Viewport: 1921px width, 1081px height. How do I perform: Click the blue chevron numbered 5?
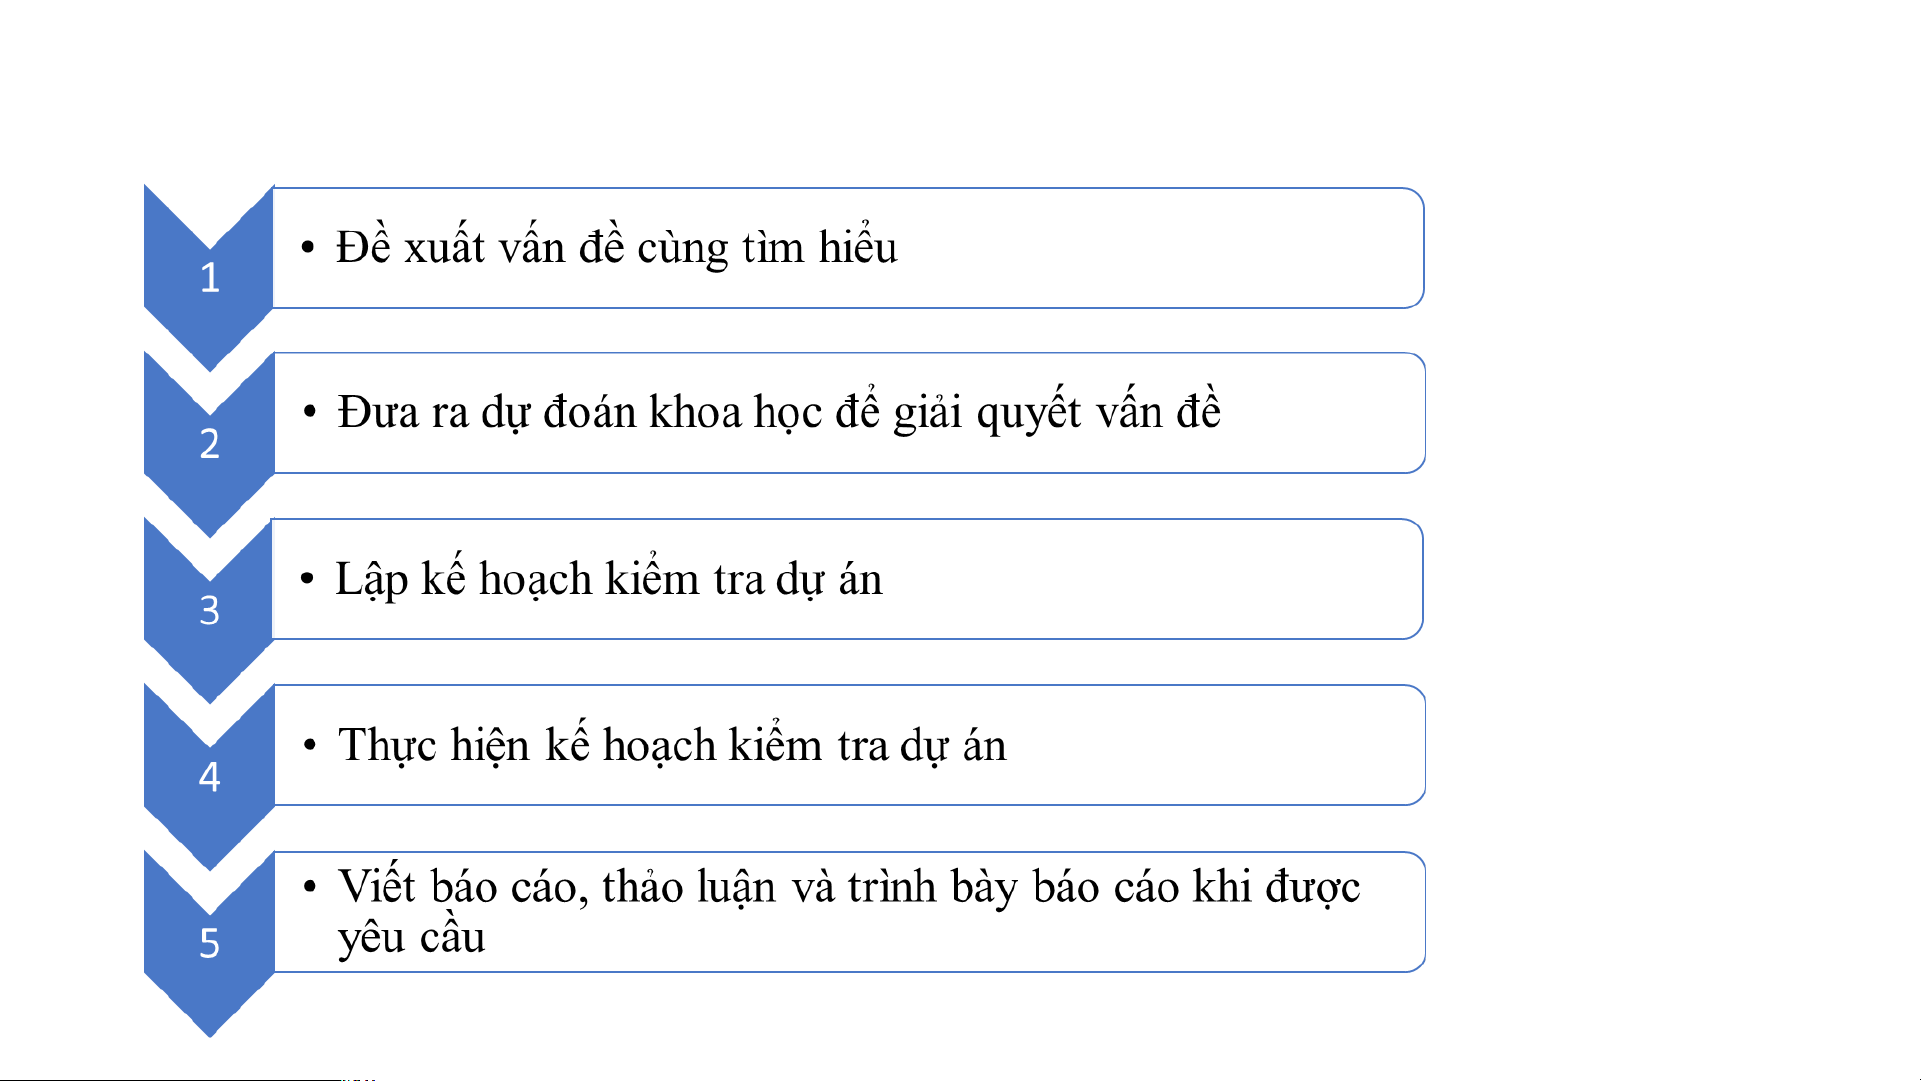(209, 943)
